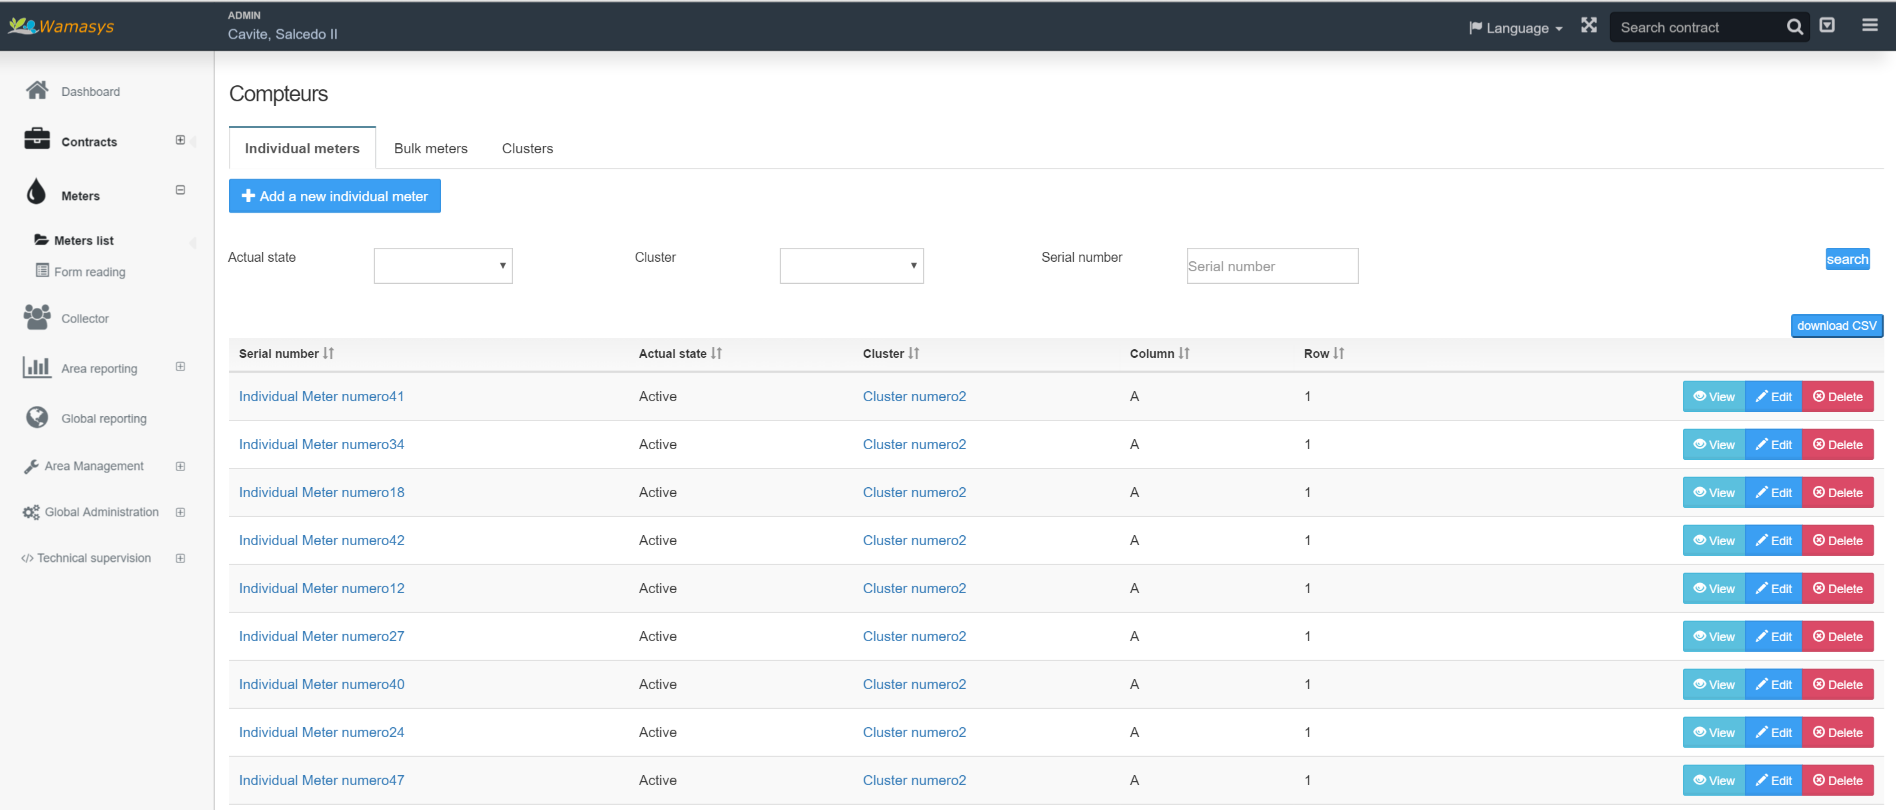Expand the Contracts menu

[180, 140]
